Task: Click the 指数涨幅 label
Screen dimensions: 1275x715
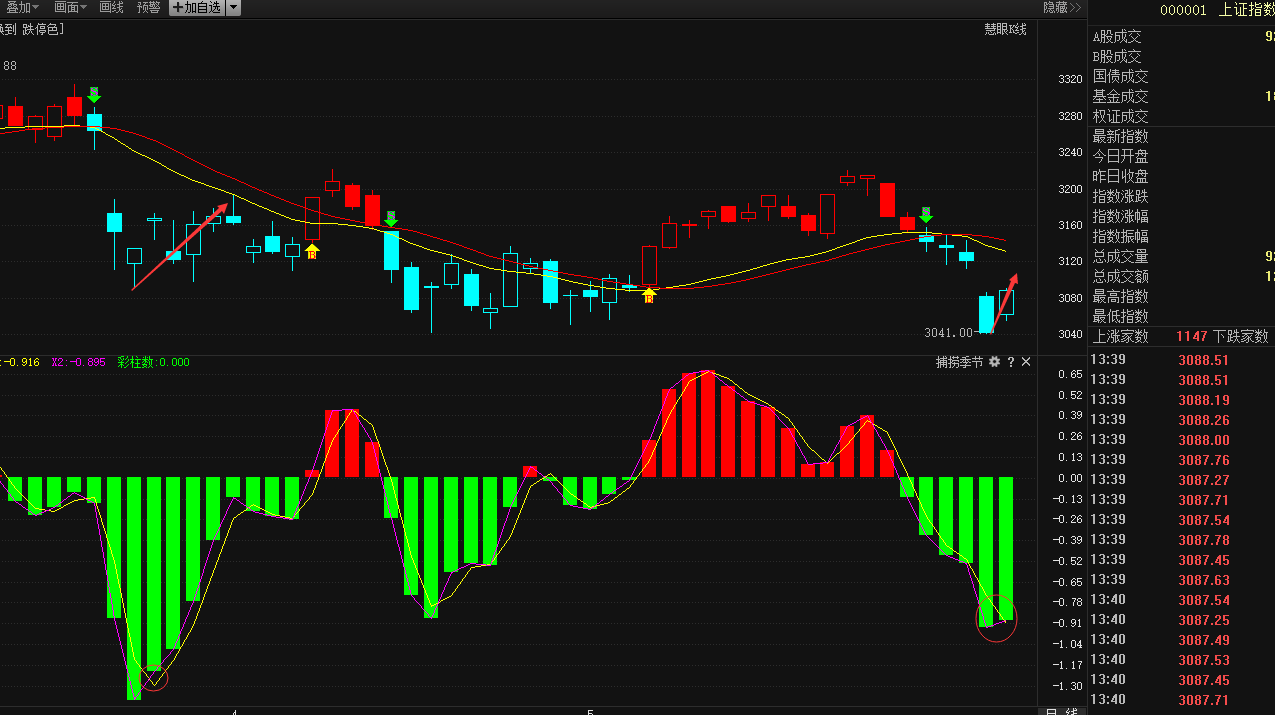Action: click(x=1120, y=216)
